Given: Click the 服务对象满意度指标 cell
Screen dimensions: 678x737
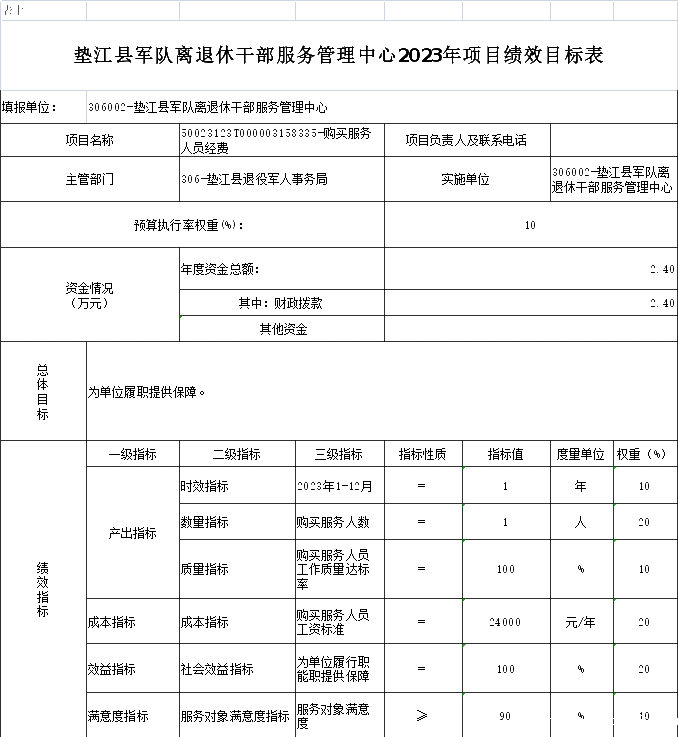Looking at the screenshot, I should click(236, 716).
